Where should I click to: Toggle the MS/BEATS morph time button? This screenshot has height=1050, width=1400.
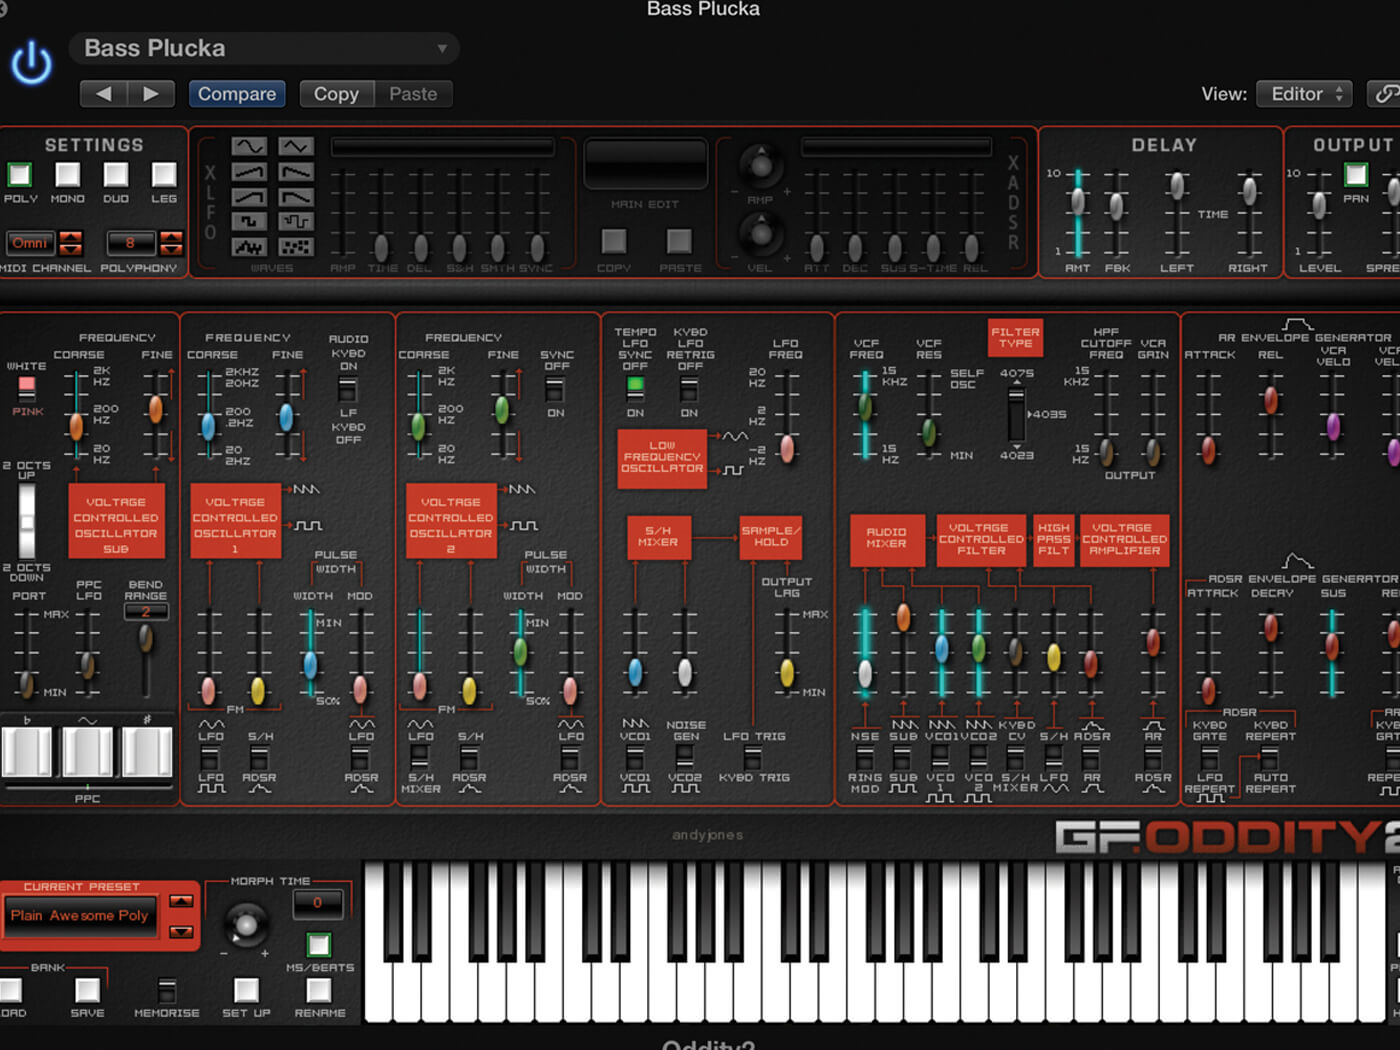coord(319,945)
